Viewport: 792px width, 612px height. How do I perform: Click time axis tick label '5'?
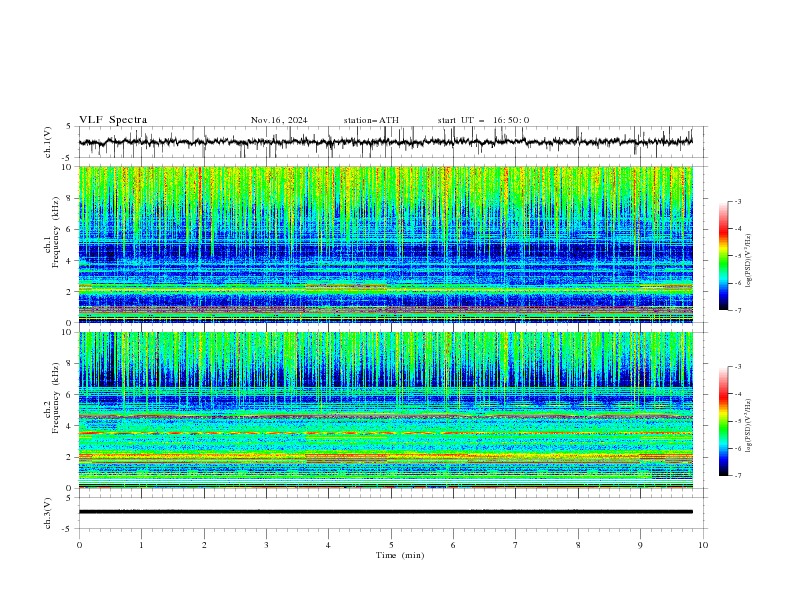391,545
